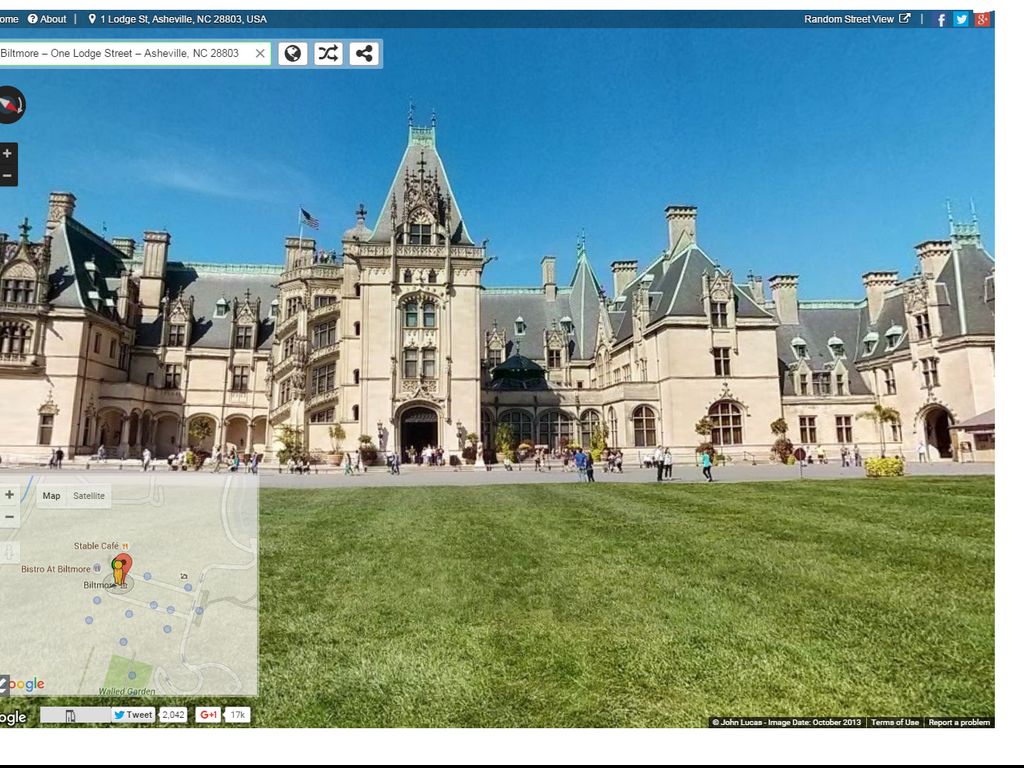Open the About page
Viewport: 1024px width, 768px height.
point(47,19)
